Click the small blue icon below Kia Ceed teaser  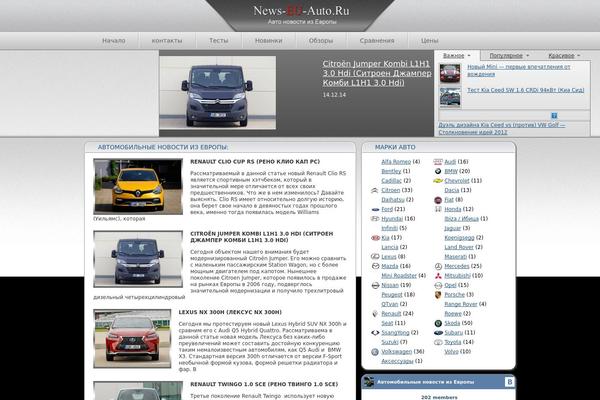554,115
